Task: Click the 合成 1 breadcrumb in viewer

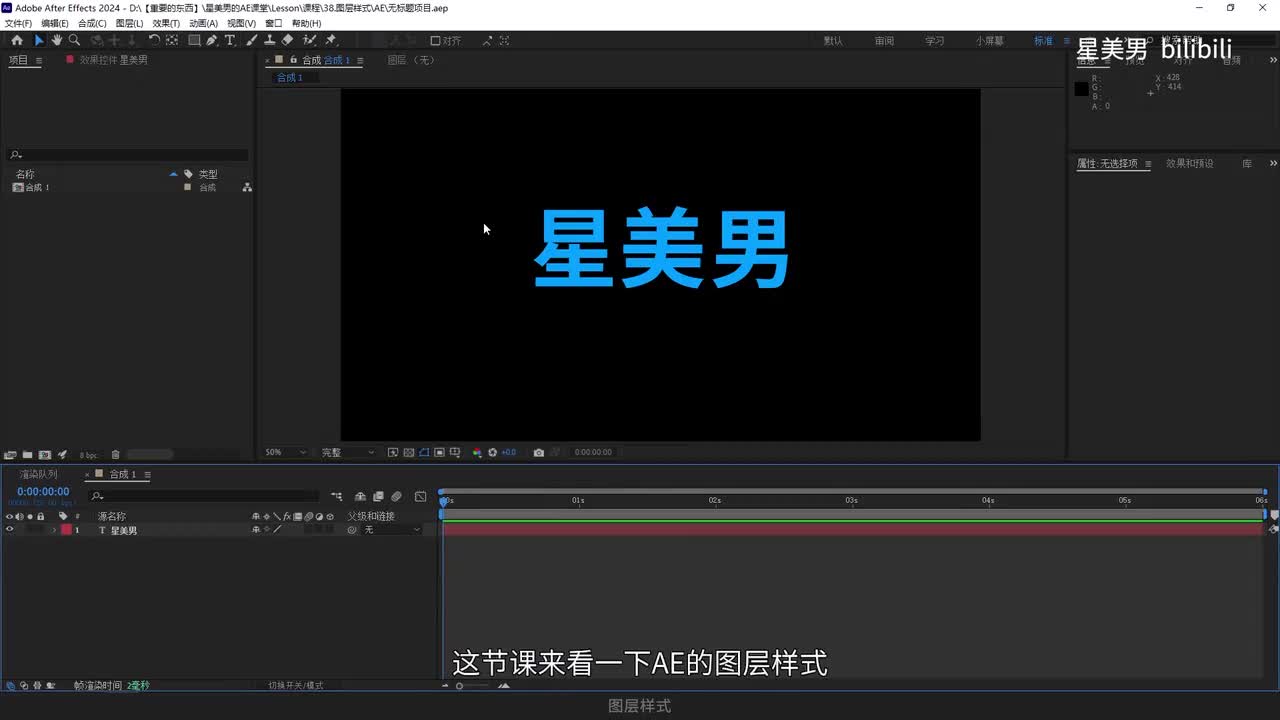Action: point(289,77)
